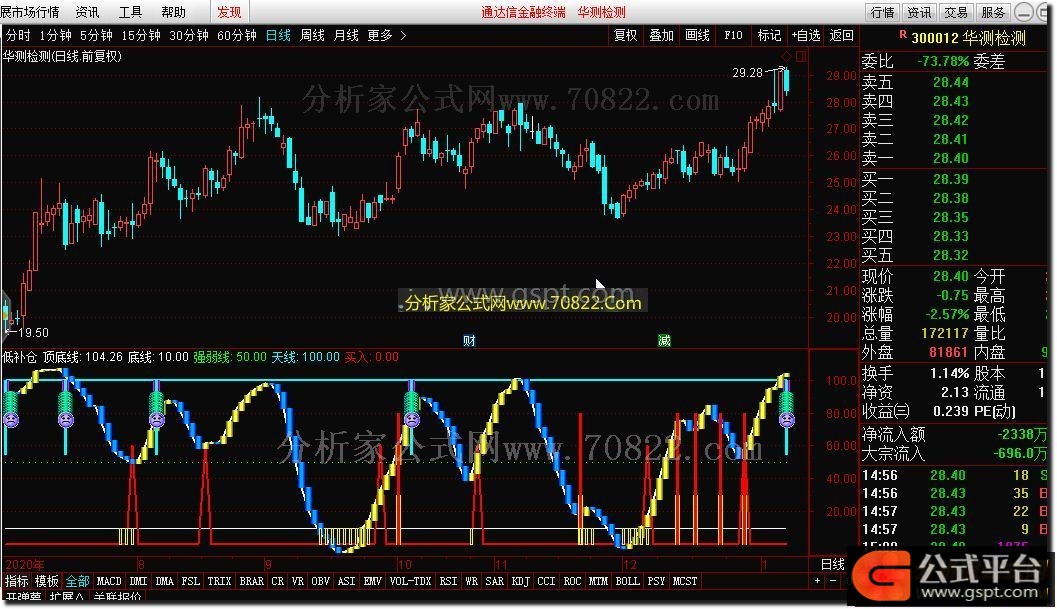Switch the indicator to VR

pos(298,581)
